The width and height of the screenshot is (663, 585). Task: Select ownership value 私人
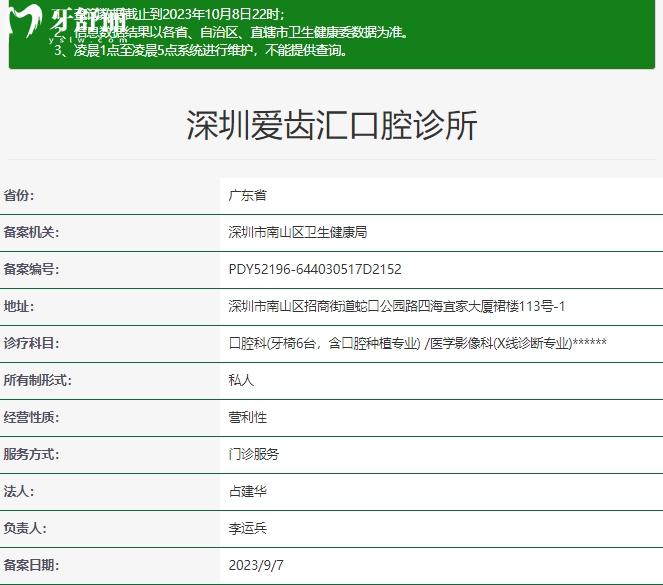241,380
